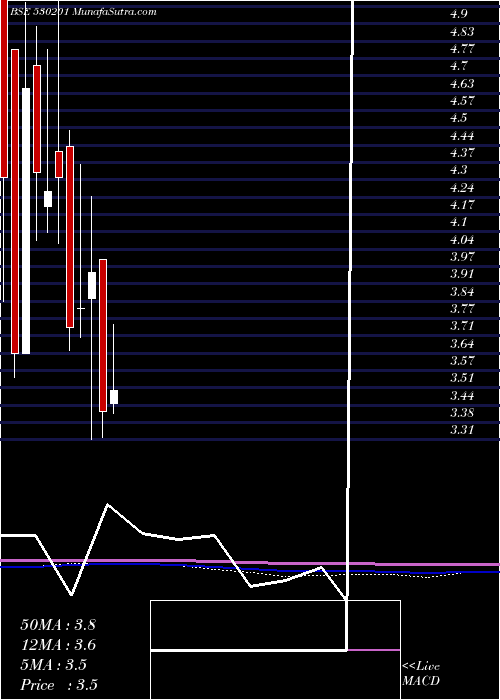The image size is (500, 700).
Task: Click the 3.31 price axis label
Action: [x=462, y=430]
